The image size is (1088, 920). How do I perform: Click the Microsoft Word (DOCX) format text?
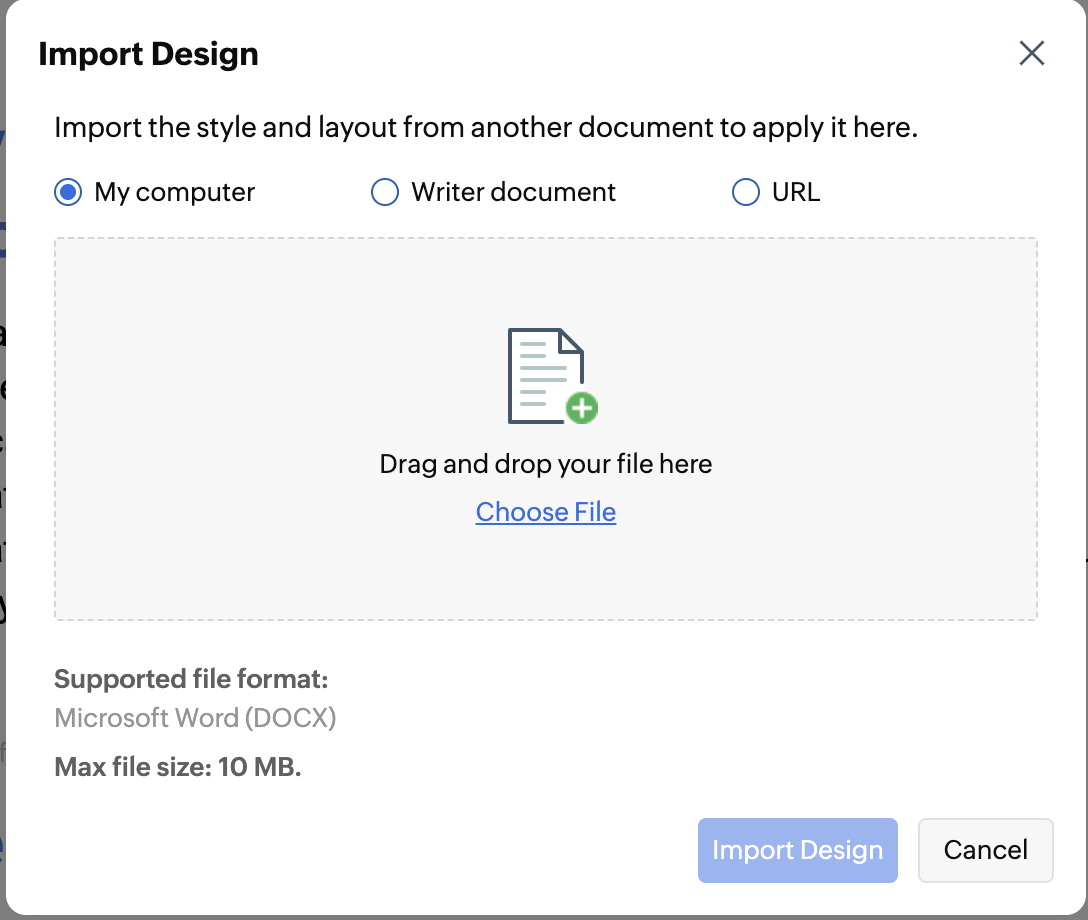(x=195, y=718)
